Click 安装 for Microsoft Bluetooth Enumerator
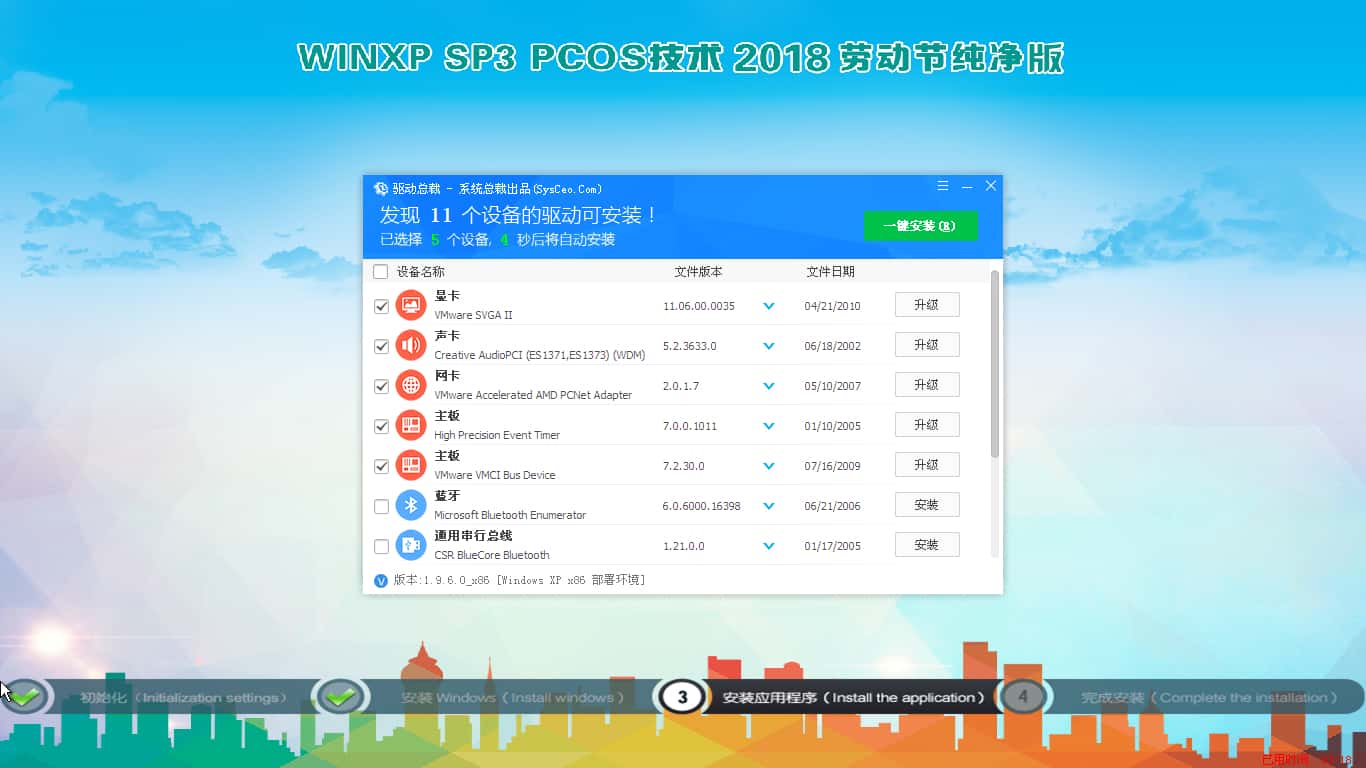The height and width of the screenshot is (768, 1366). (927, 505)
